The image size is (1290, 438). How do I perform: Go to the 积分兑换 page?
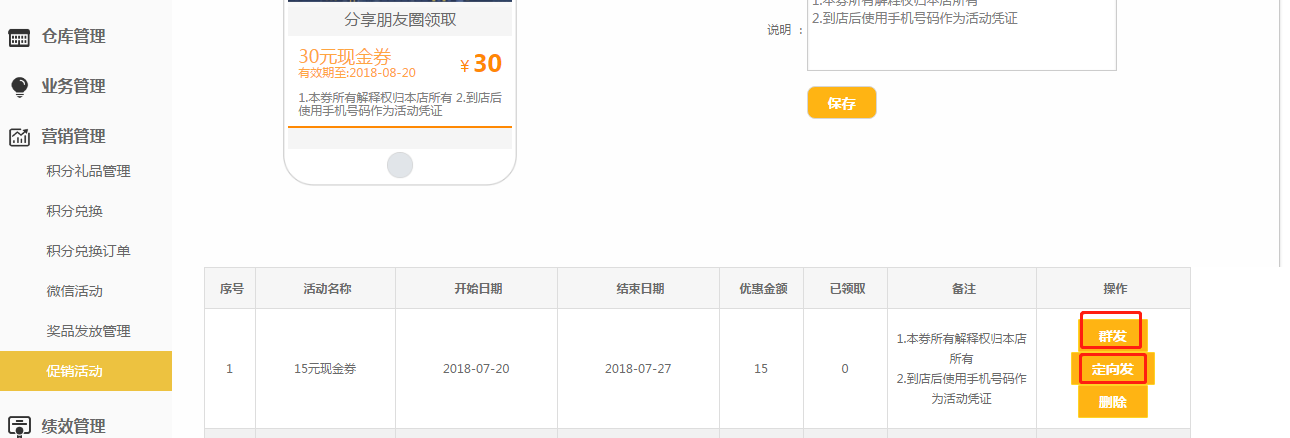pyautogui.click(x=75, y=211)
